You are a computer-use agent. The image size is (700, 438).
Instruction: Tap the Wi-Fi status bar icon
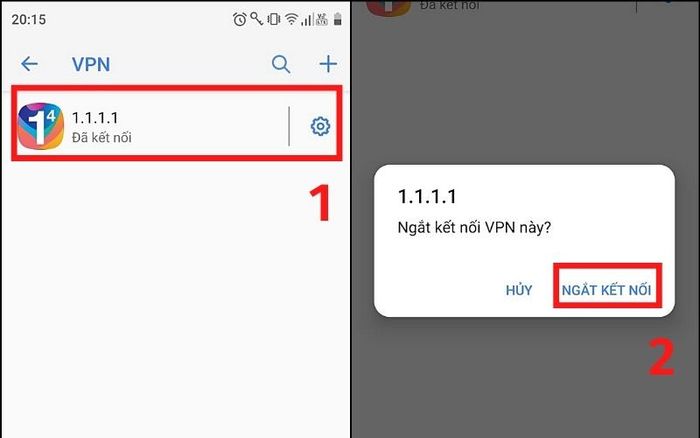point(291,19)
